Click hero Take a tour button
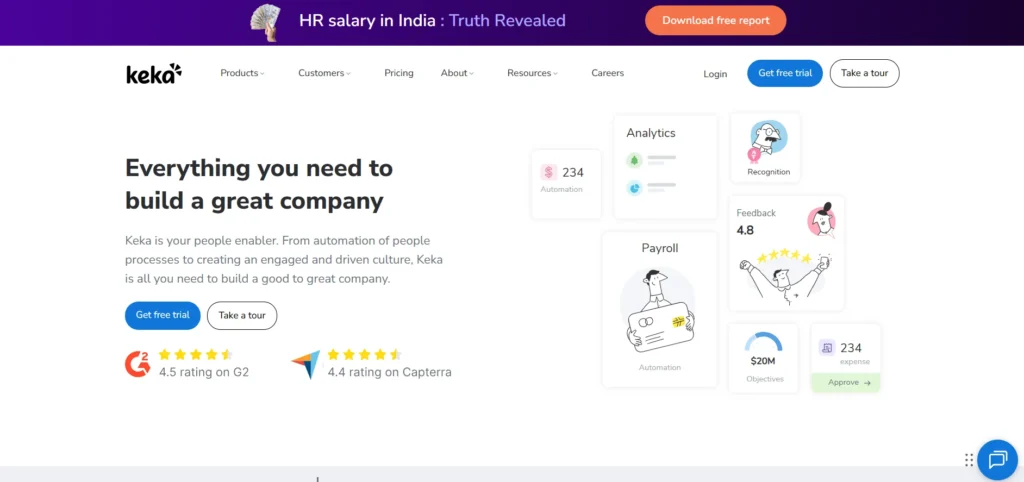Viewport: 1024px width, 482px height. 242,315
